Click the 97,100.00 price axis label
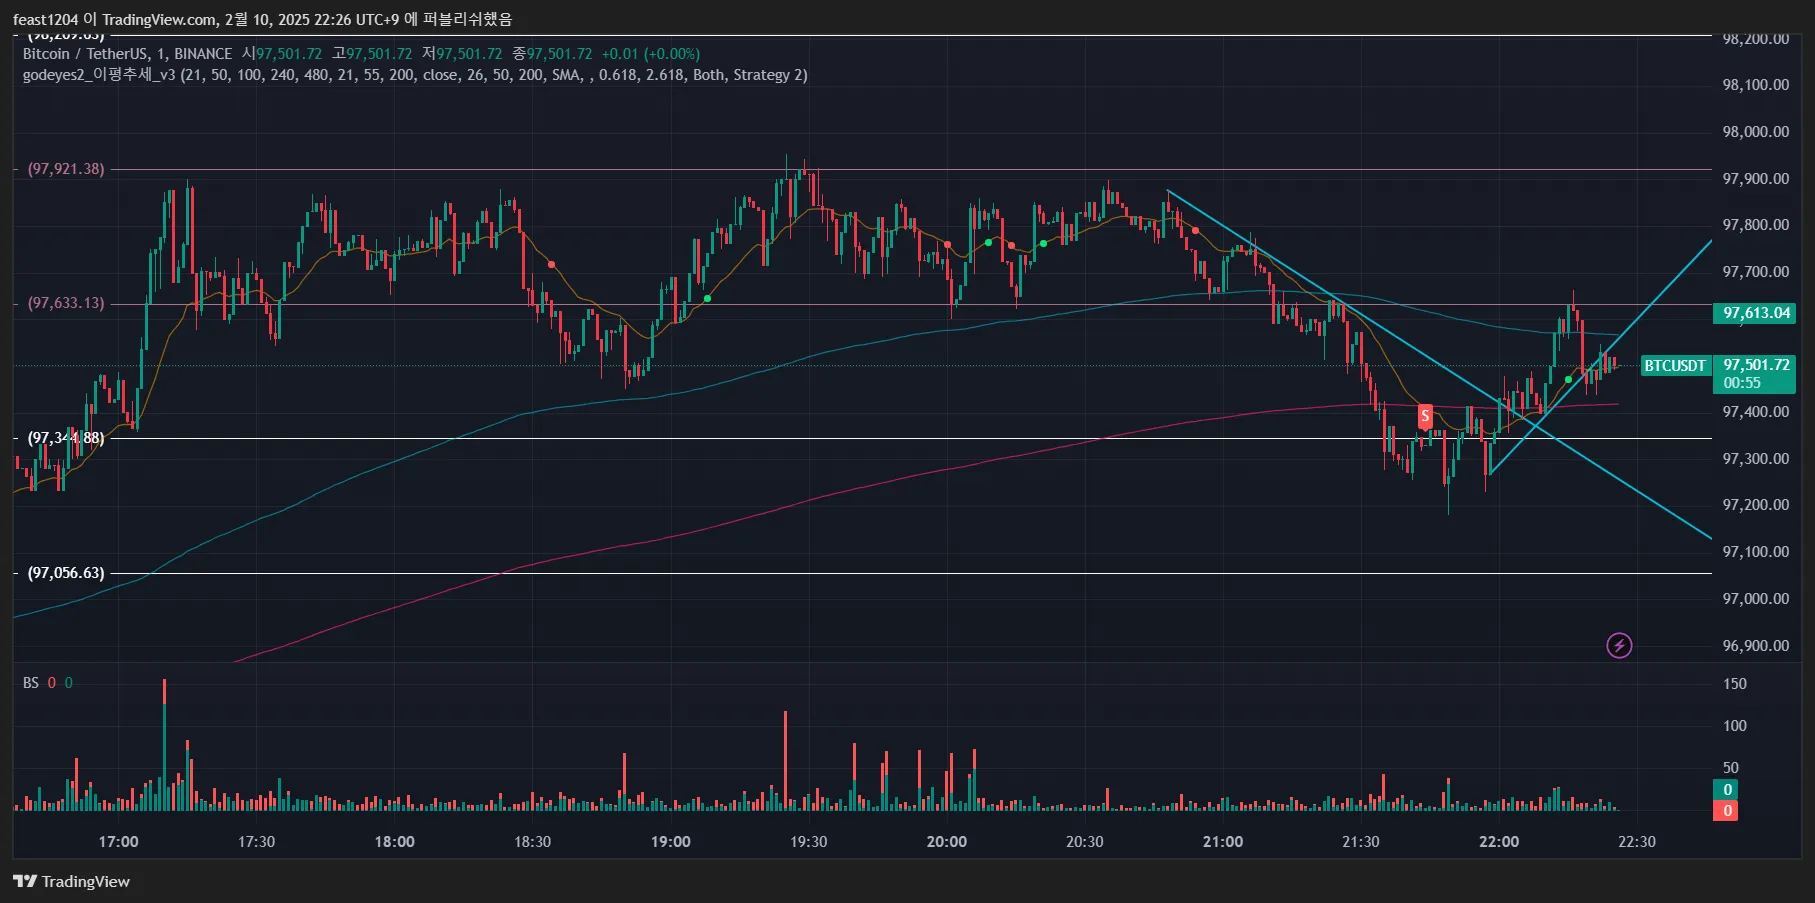Image resolution: width=1815 pixels, height=903 pixels. tap(1755, 552)
